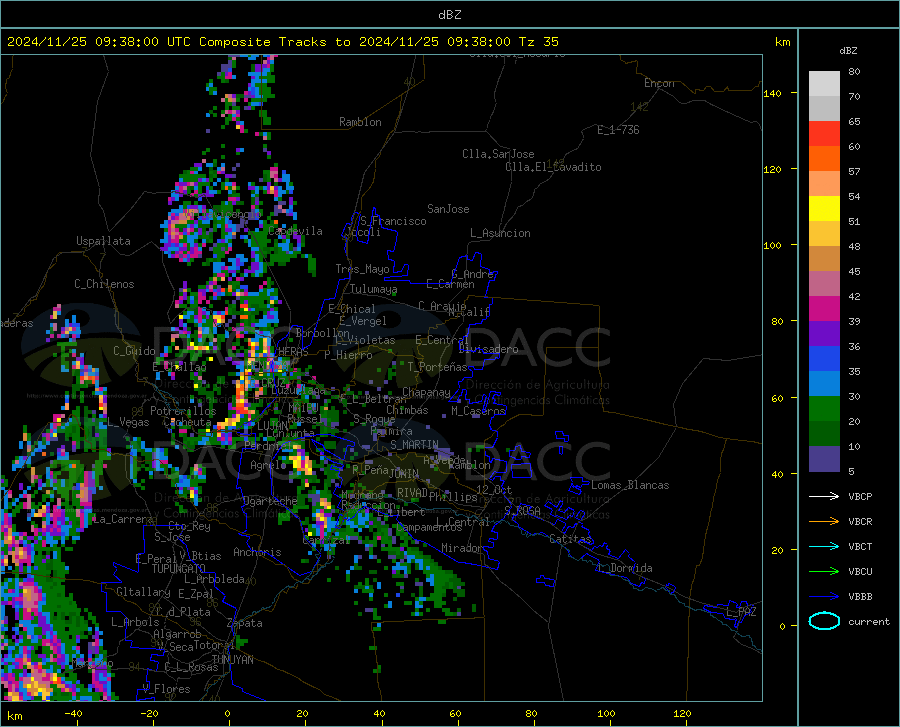Click the VBCP legend label
This screenshot has height=727, width=900.
tap(860, 496)
